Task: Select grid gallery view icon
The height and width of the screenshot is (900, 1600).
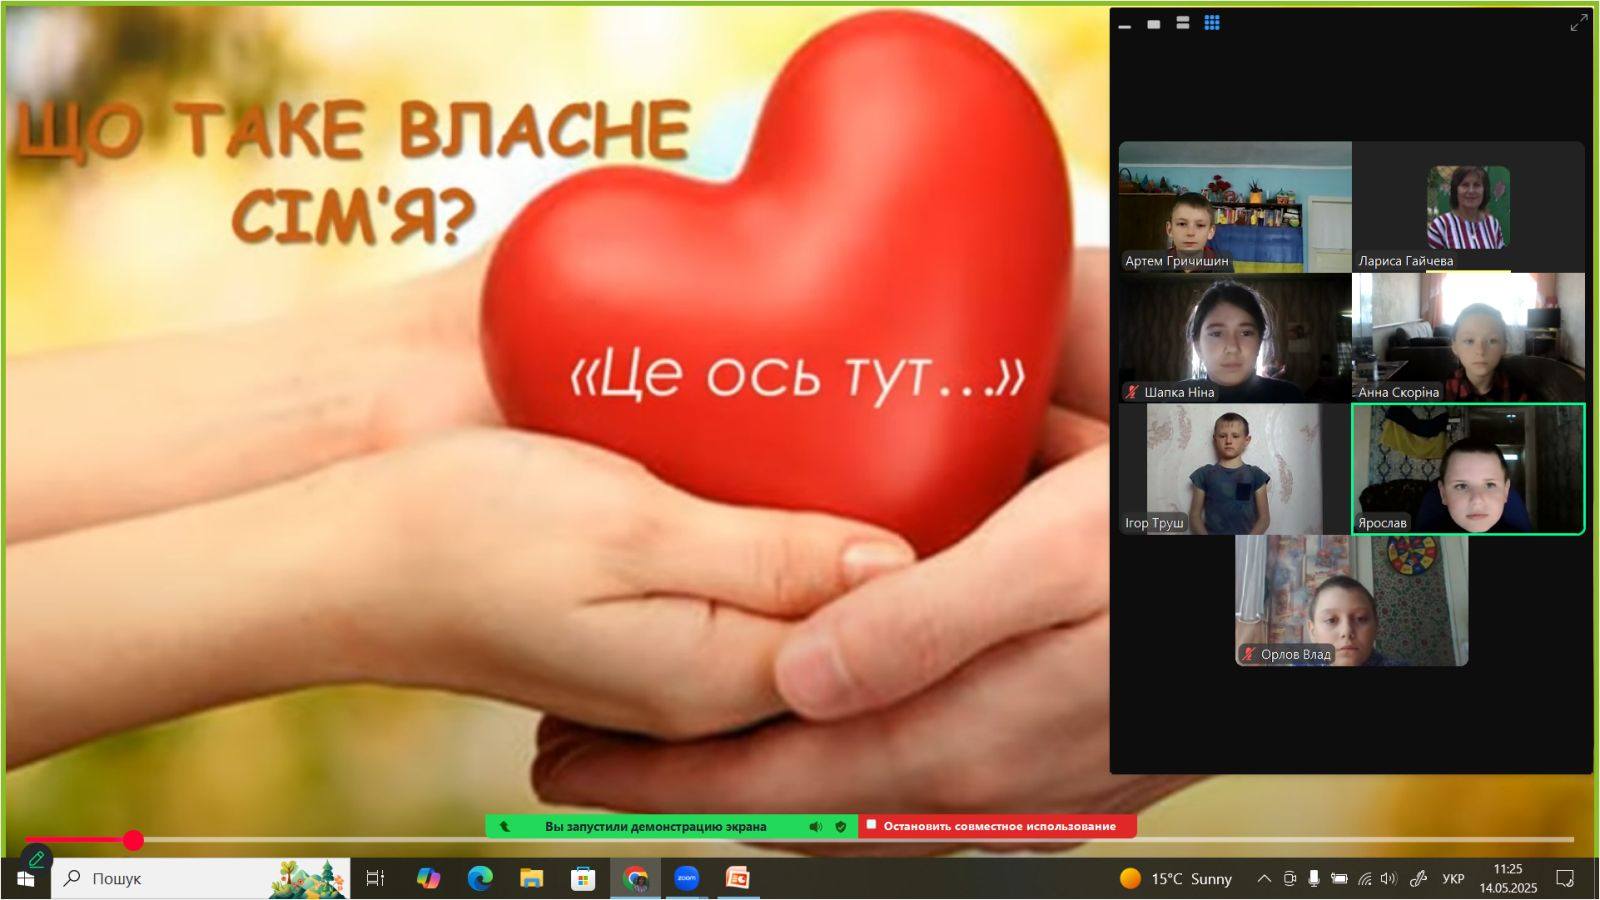Action: [1212, 23]
